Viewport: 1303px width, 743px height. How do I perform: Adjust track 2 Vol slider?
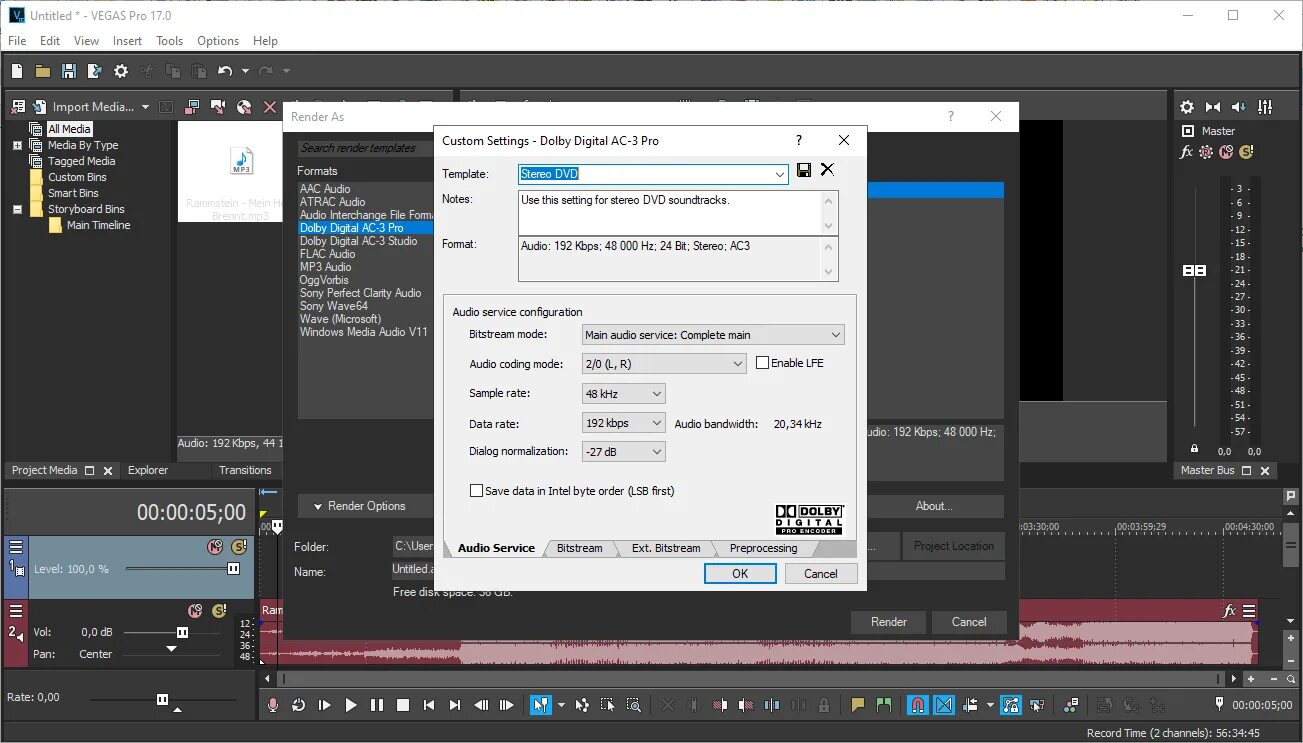(182, 632)
